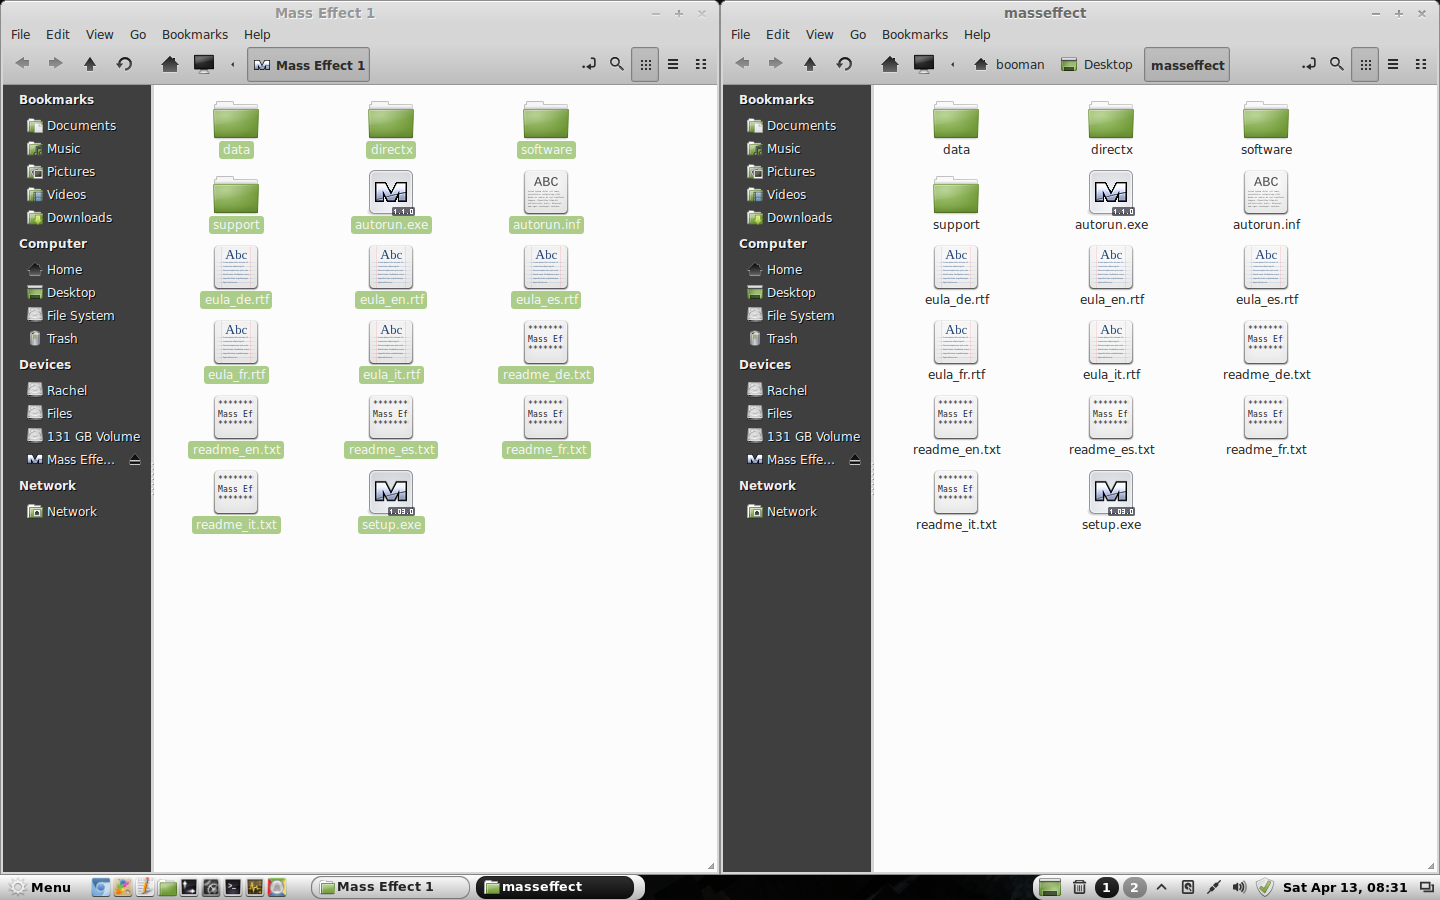Click masseffect taskbar window button
This screenshot has height=900, width=1440.
point(555,887)
